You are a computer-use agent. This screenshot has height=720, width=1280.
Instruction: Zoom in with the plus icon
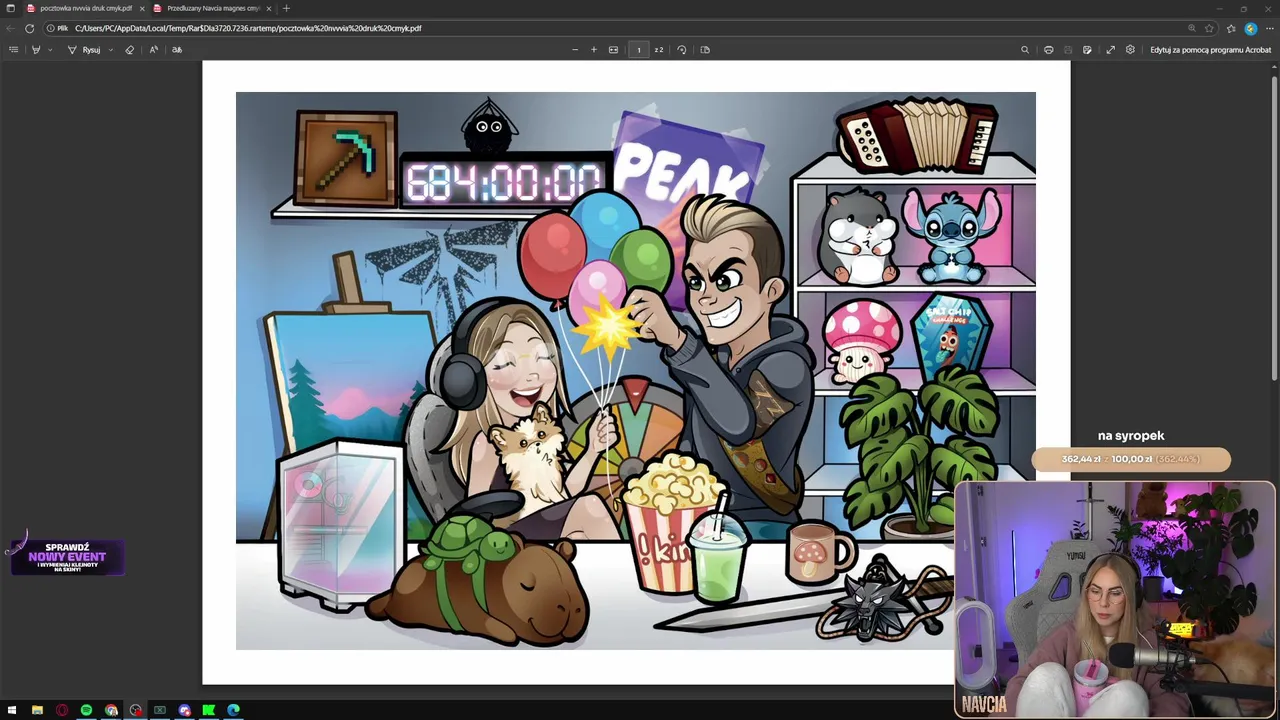(594, 50)
